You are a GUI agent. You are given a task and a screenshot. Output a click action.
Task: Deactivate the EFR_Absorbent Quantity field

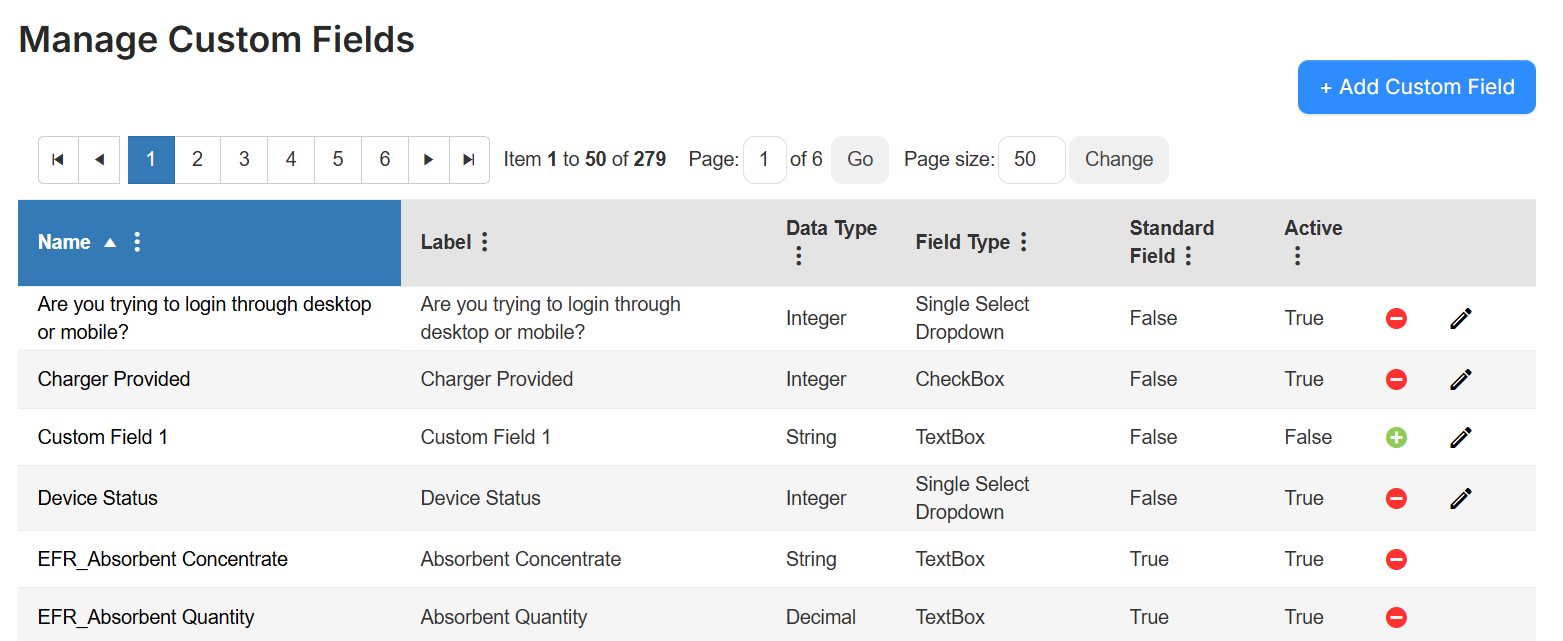click(x=1396, y=617)
